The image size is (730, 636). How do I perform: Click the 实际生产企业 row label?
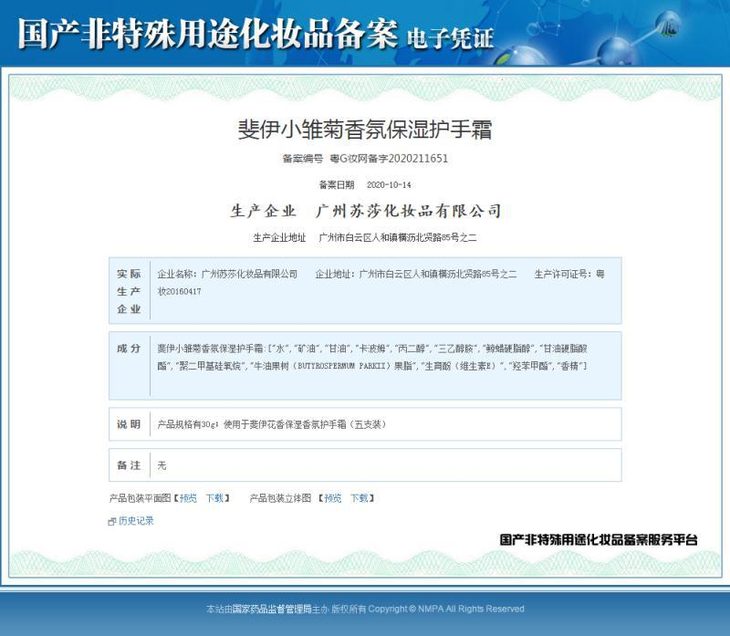point(129,291)
